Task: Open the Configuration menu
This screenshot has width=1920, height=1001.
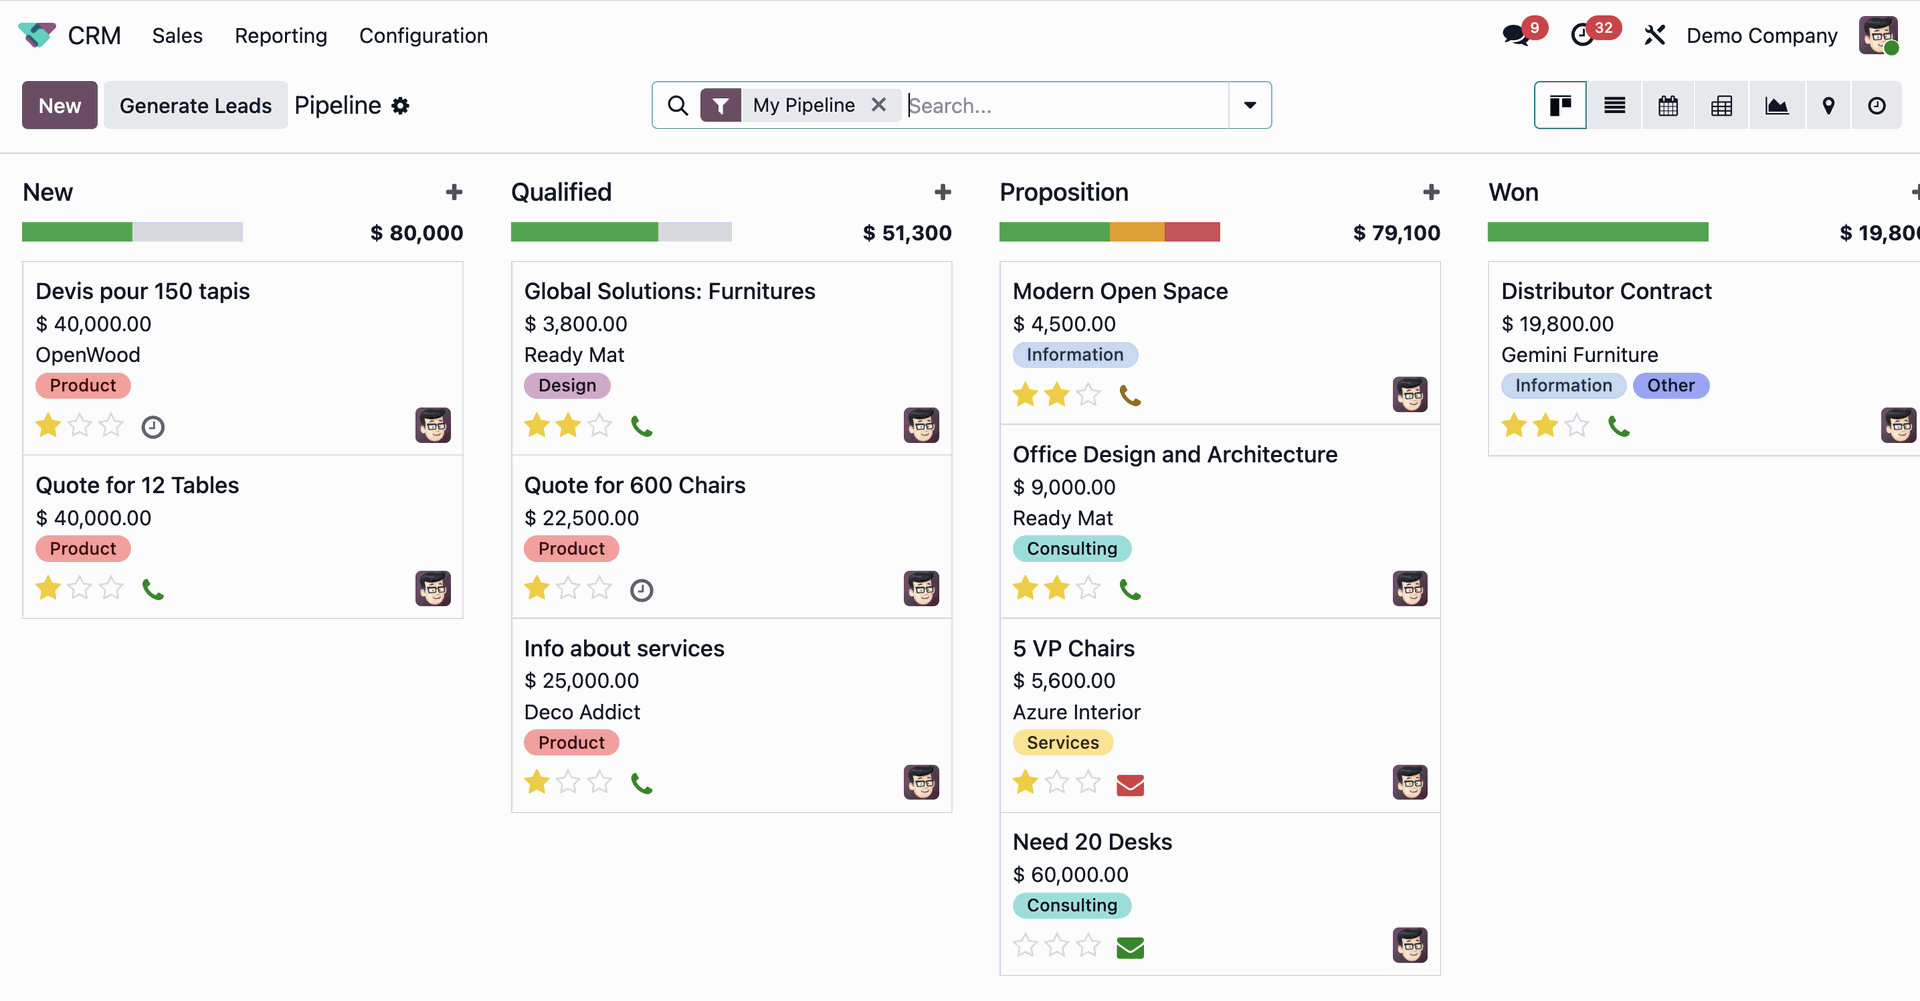Action: (x=424, y=36)
